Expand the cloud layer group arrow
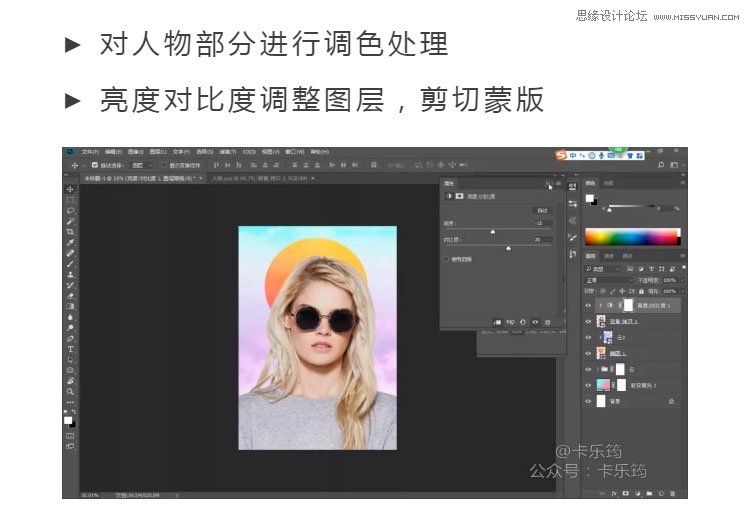 click(x=597, y=369)
